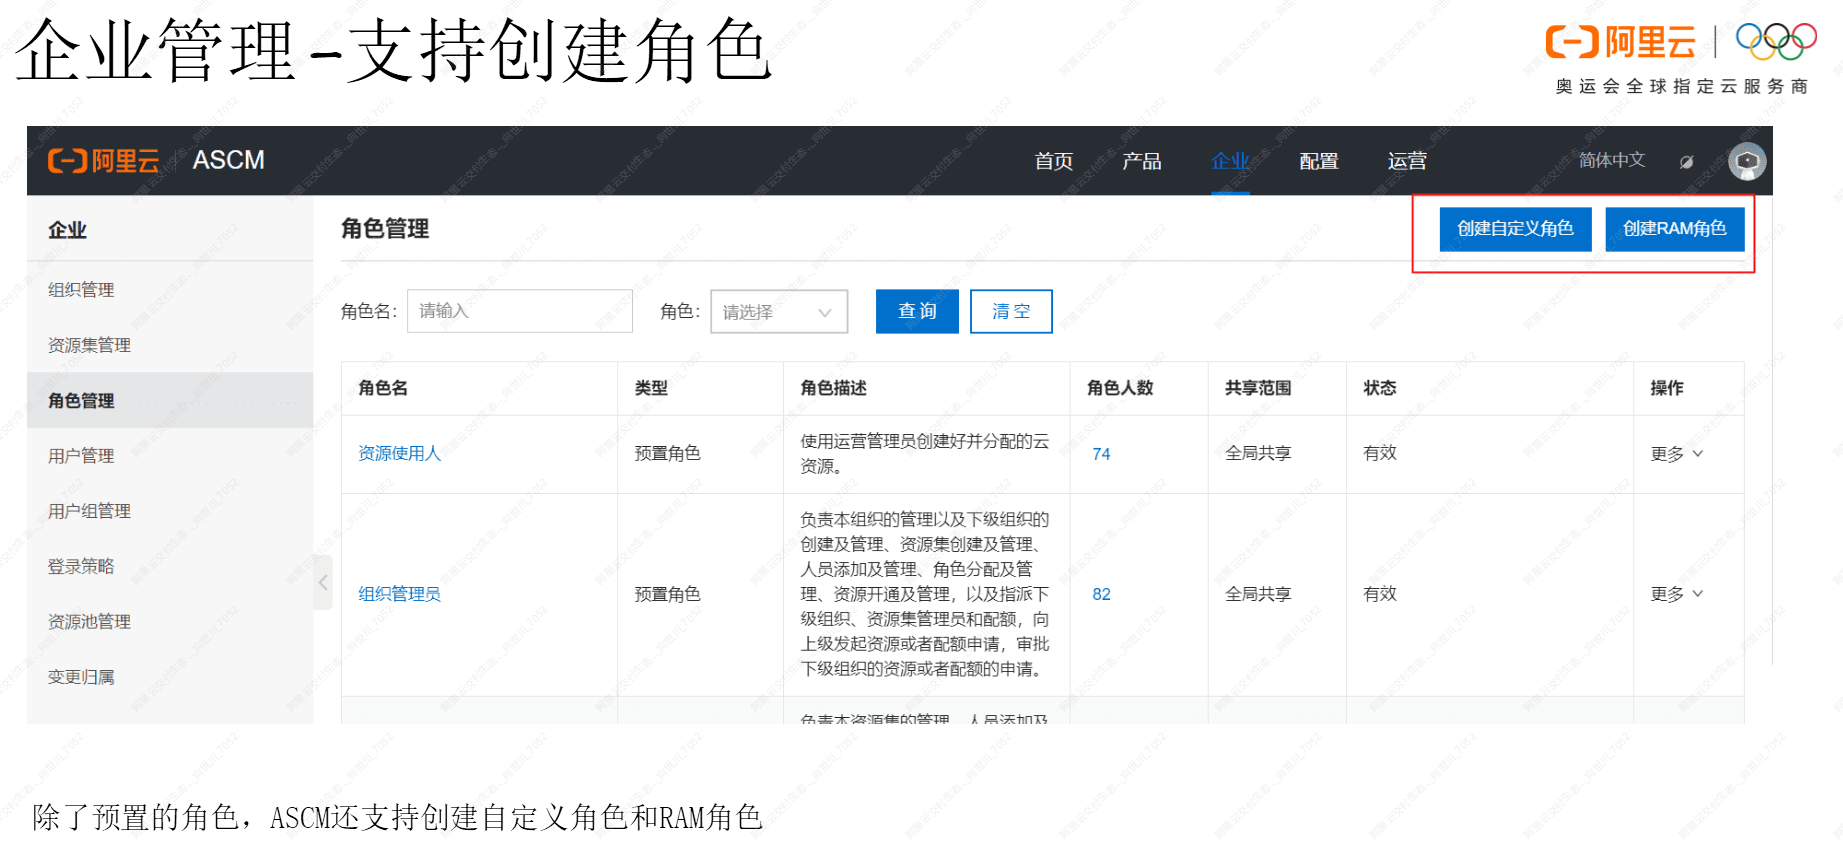This screenshot has height=849, width=1843.
Task: Open 配置 in top navigation
Action: [x=1318, y=161]
